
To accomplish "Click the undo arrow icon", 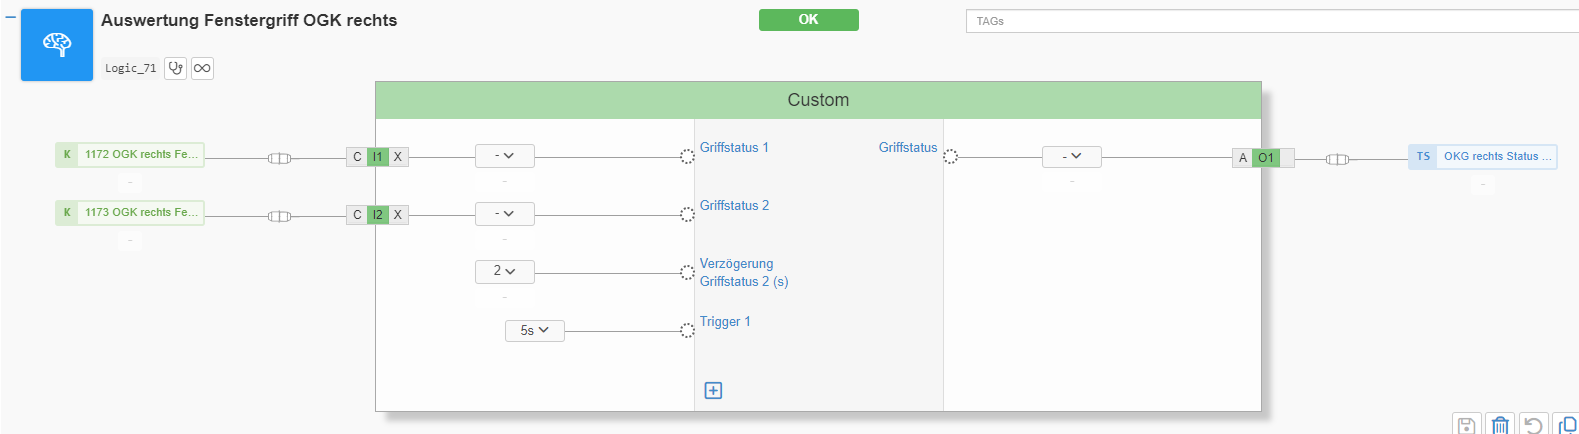I will click(1533, 425).
